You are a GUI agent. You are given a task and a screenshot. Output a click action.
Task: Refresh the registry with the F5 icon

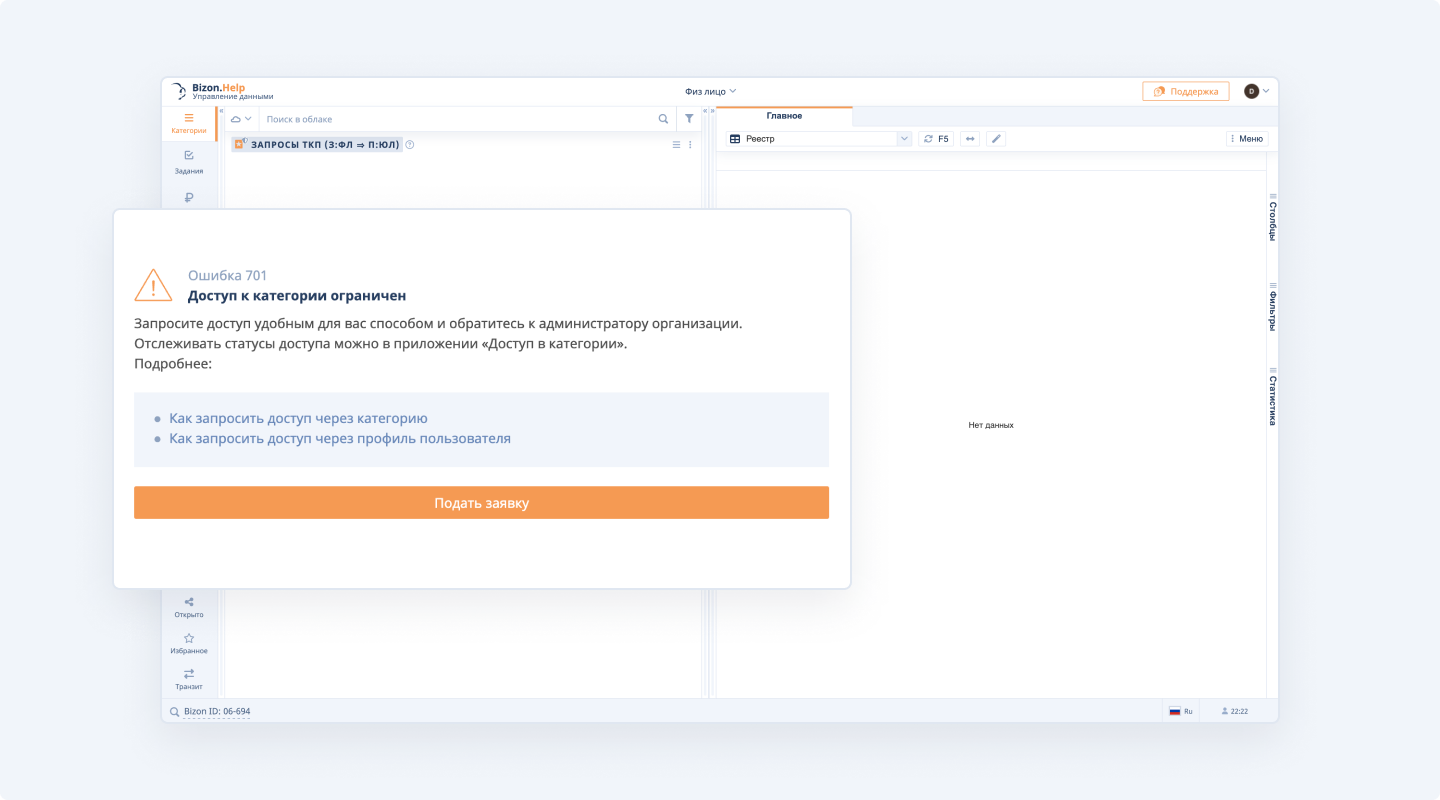tap(934, 138)
